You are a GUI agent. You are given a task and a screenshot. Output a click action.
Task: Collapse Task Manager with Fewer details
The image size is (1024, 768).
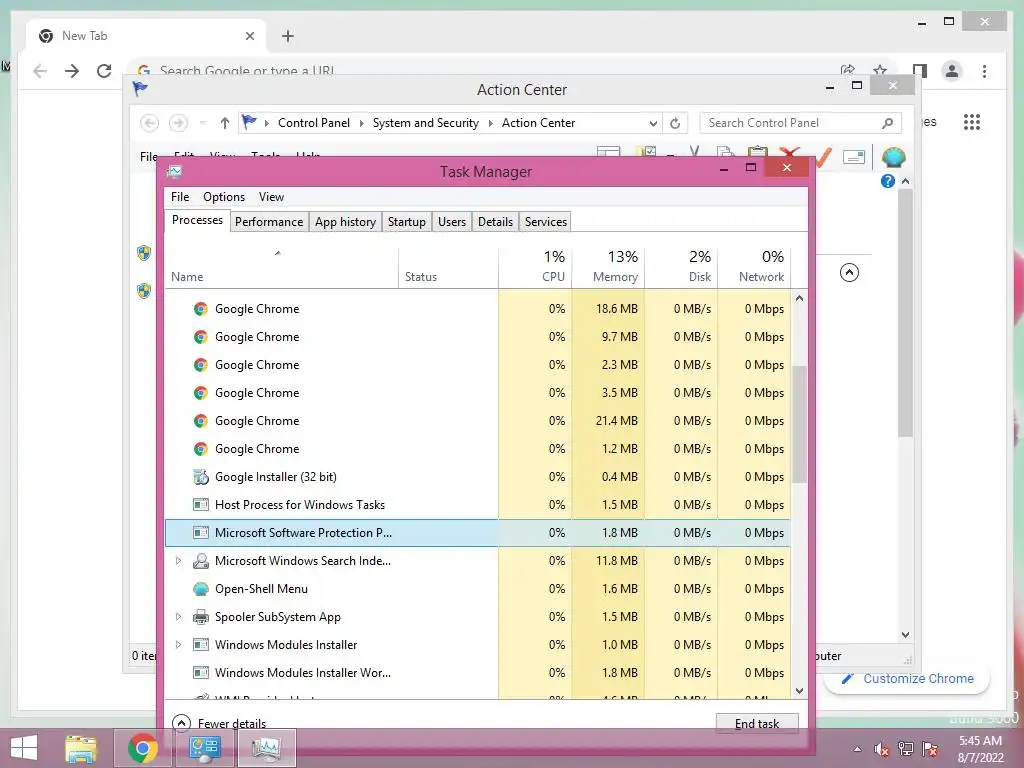tap(219, 724)
